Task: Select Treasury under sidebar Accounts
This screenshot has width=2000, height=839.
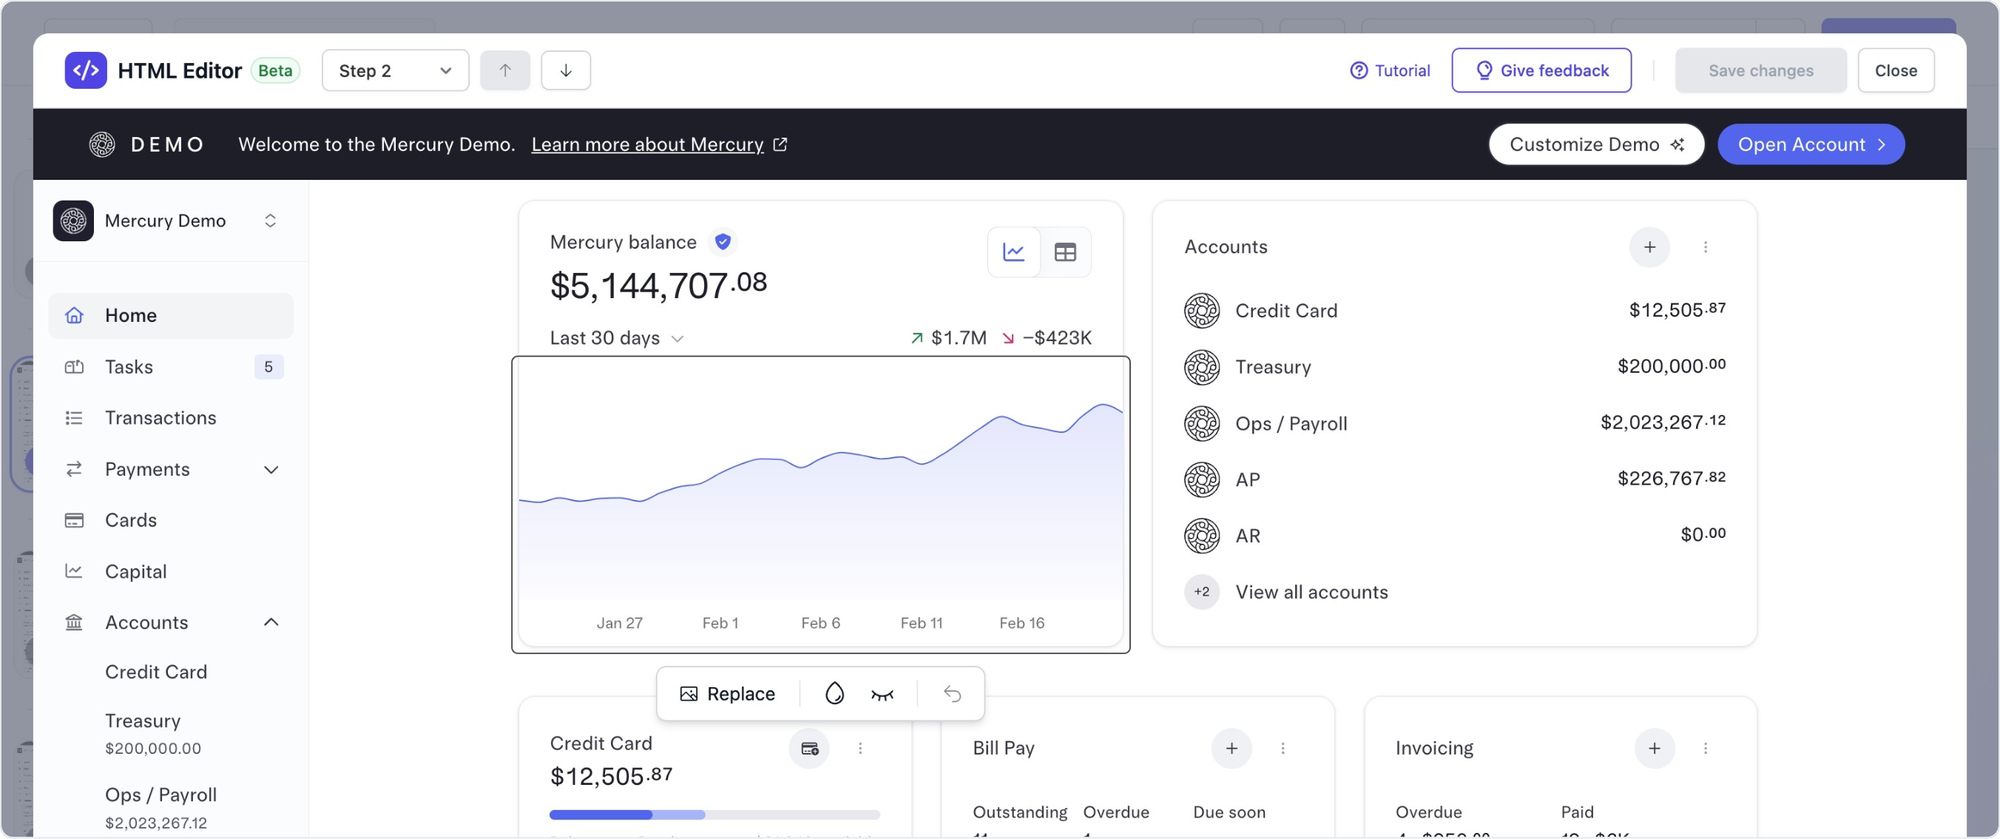Action: point(153,733)
